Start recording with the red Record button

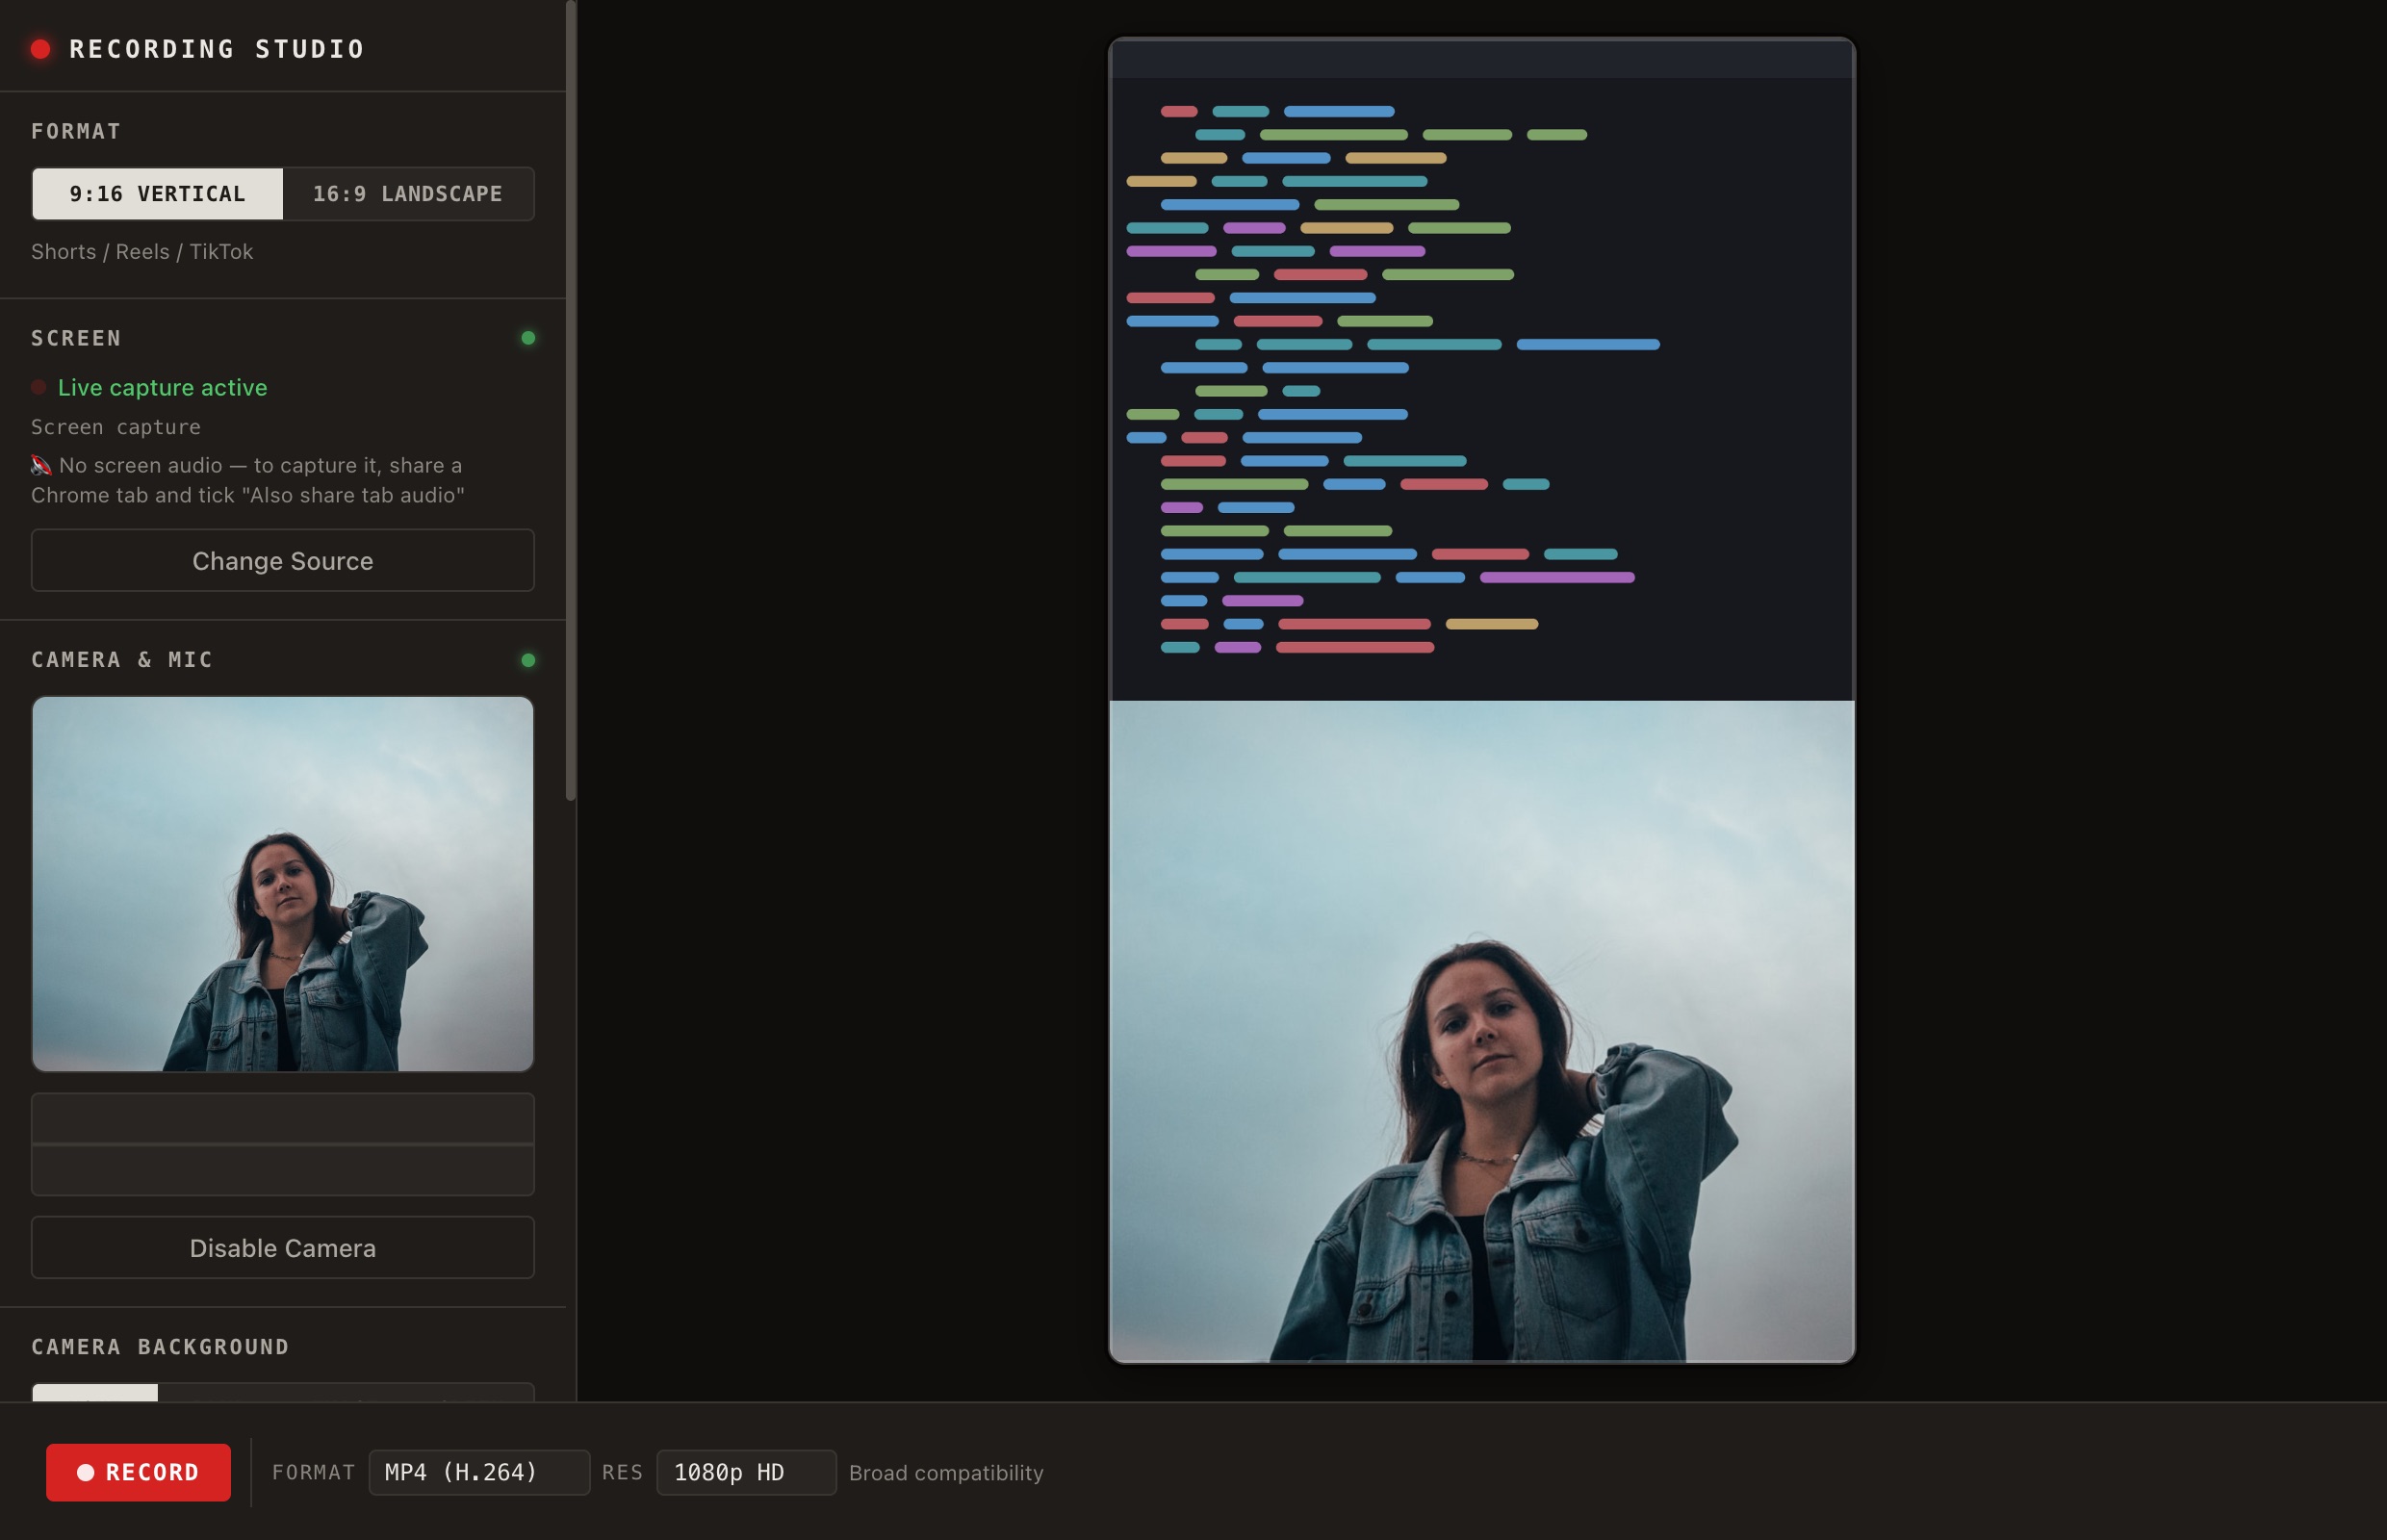[138, 1472]
